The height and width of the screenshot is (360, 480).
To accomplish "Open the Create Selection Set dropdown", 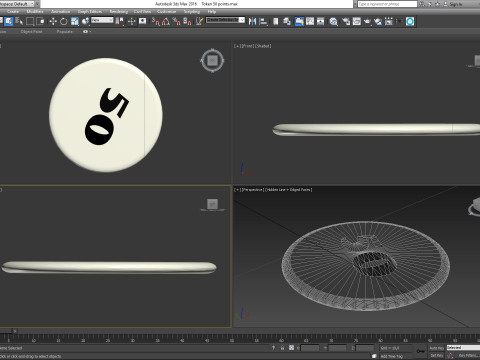I will pos(225,20).
